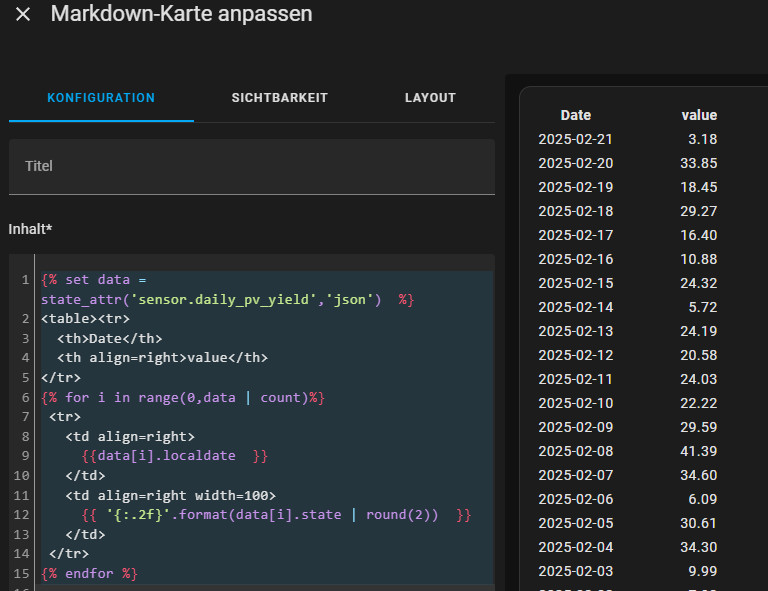Click the value 34.60 in preview
The image size is (768, 591).
pyautogui.click(x=699, y=475)
